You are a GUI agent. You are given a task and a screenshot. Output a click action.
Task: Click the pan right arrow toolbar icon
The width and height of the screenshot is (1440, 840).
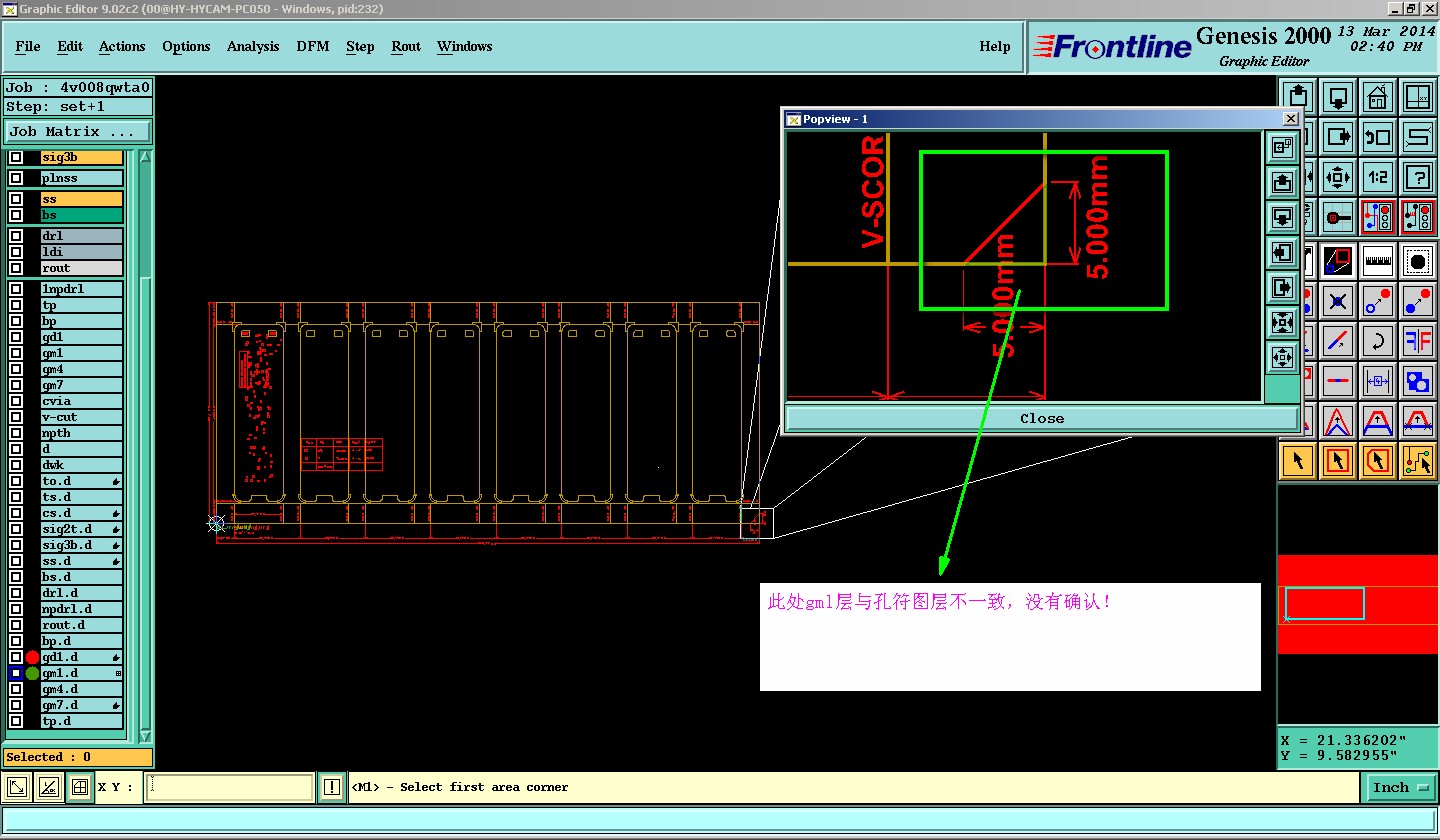point(1338,135)
